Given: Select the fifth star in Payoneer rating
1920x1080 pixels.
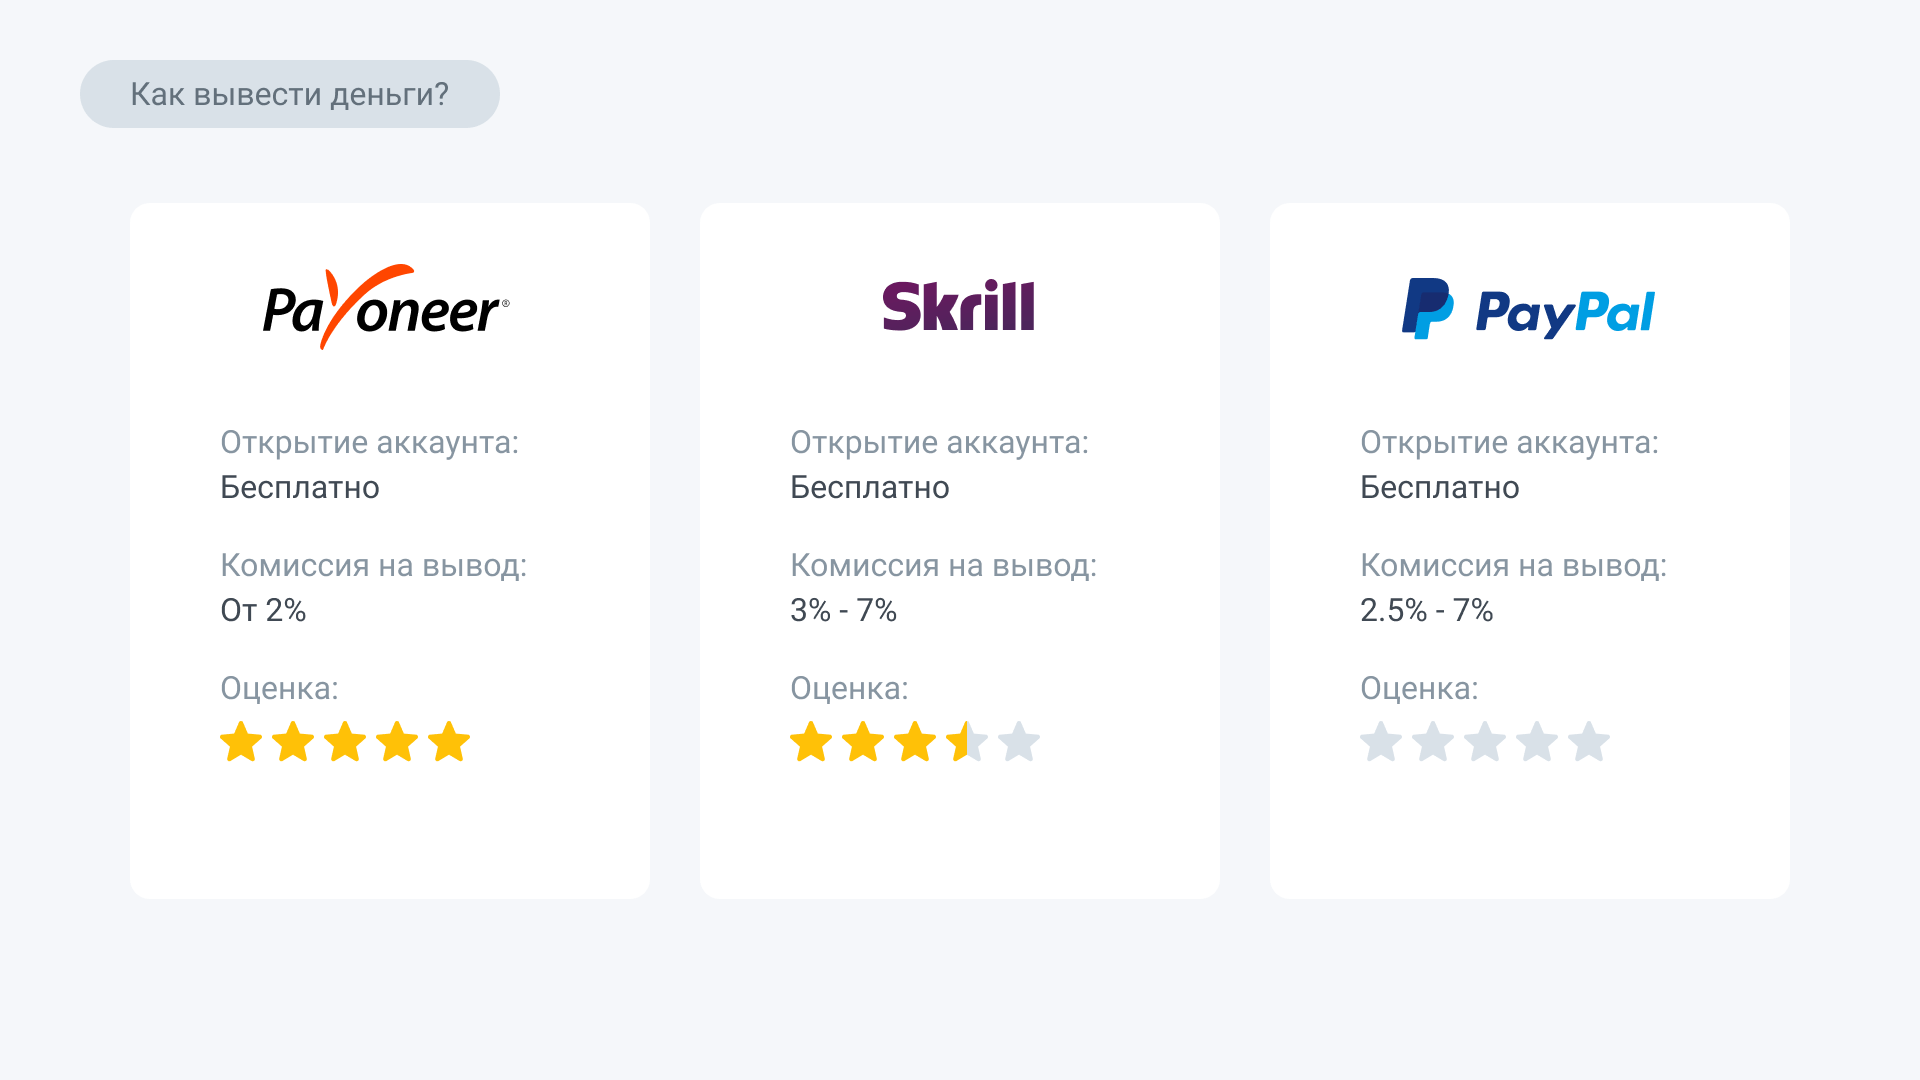Looking at the screenshot, I should (449, 742).
